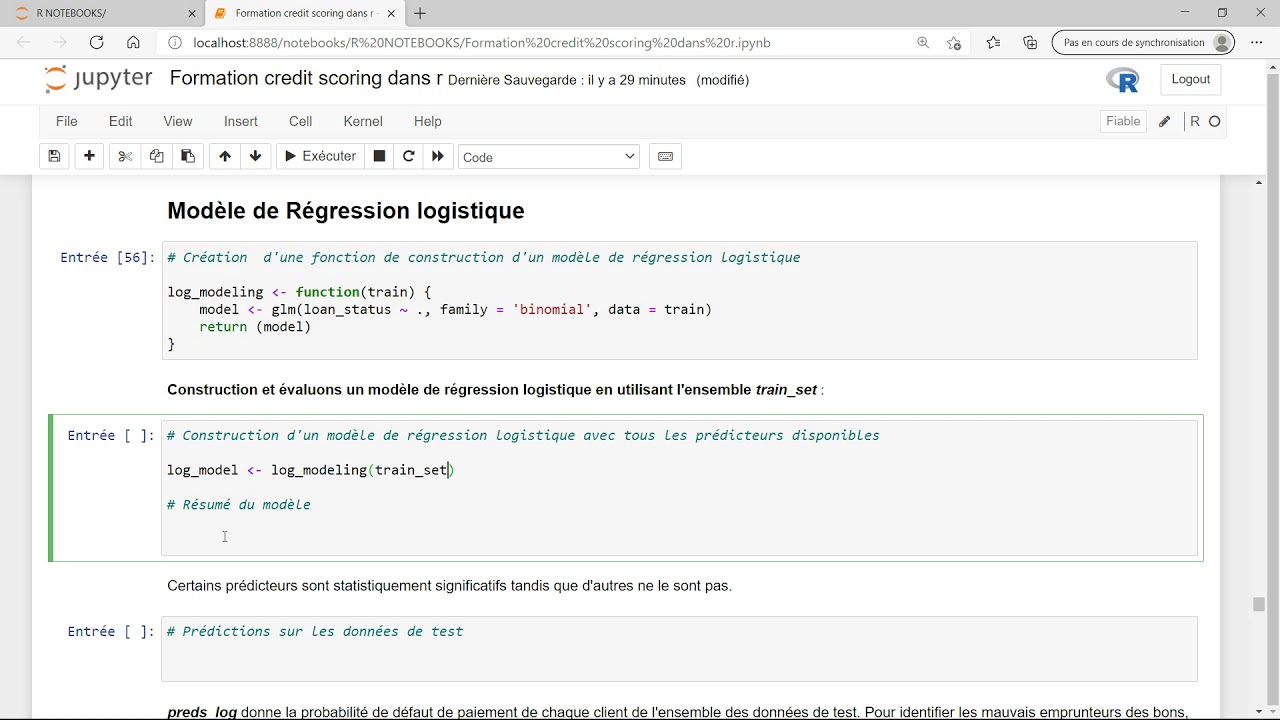
Task: Restart the kernel with the circular arrow
Action: [408, 156]
